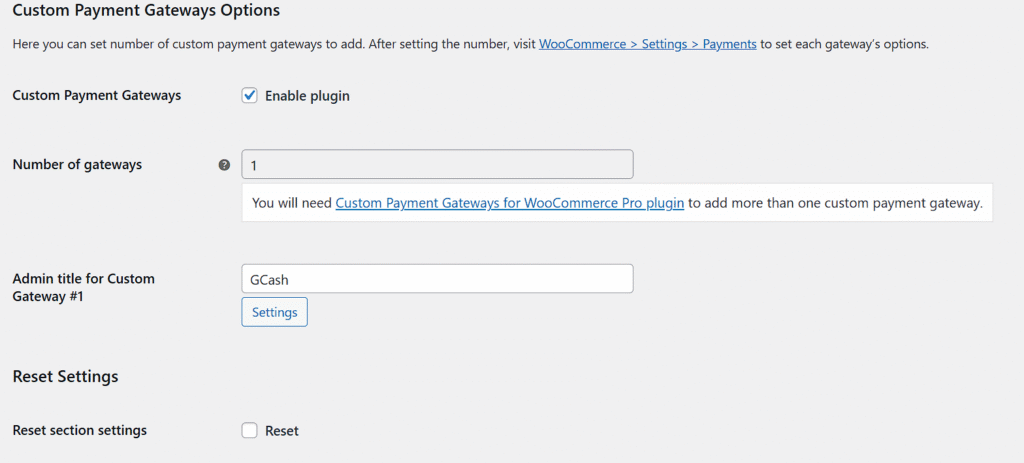Click the 'Reset Settings' section heading
This screenshot has width=1024, height=463.
pyautogui.click(x=65, y=377)
